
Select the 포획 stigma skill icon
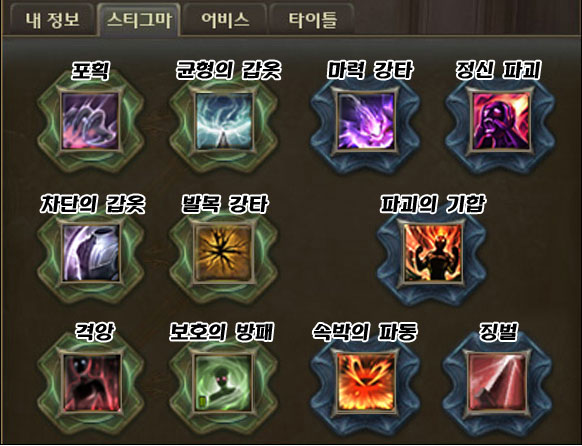[x=90, y=121]
